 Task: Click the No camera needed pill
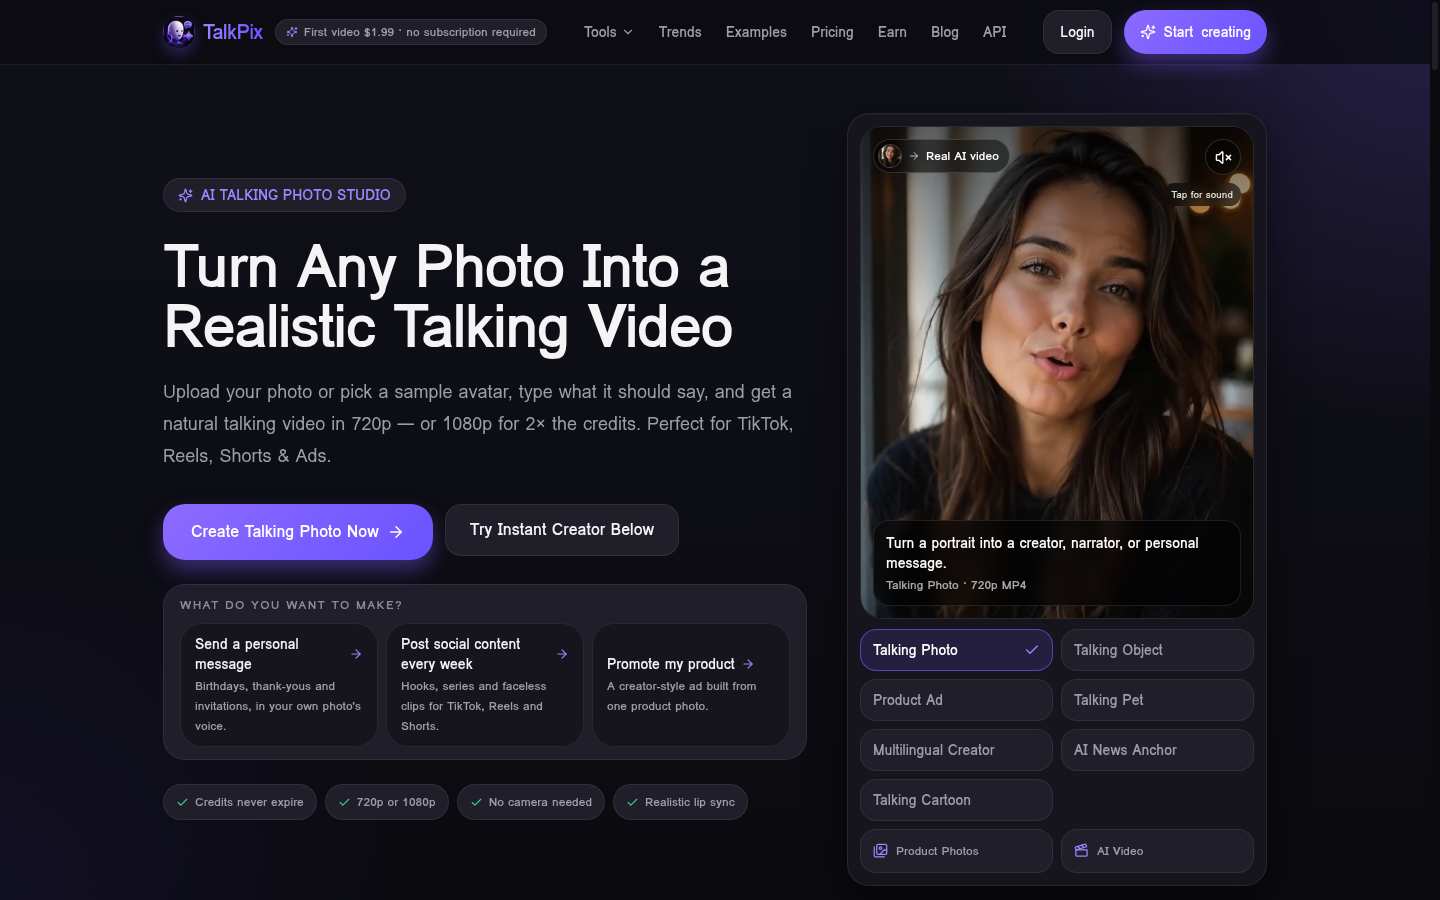[x=531, y=802]
